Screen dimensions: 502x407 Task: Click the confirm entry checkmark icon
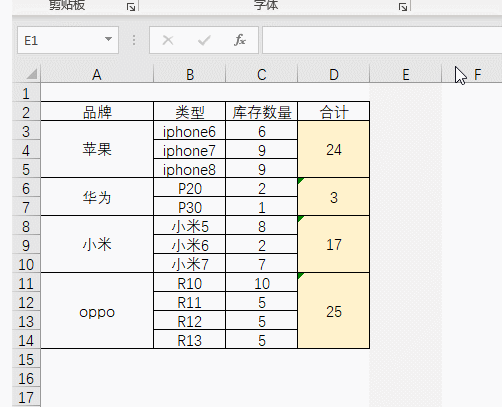pyautogui.click(x=204, y=40)
